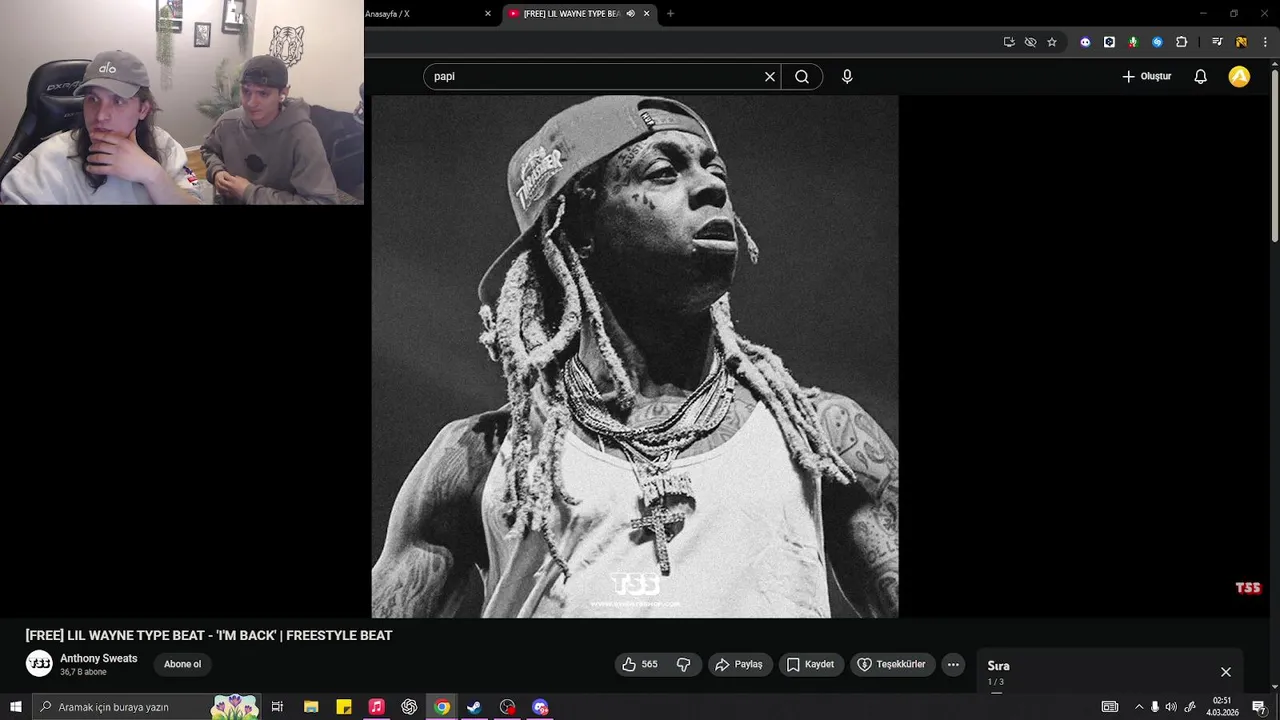Image resolution: width=1280 pixels, height=720 pixels.
Task: Click the install app icon in address bar
Action: [1009, 42]
